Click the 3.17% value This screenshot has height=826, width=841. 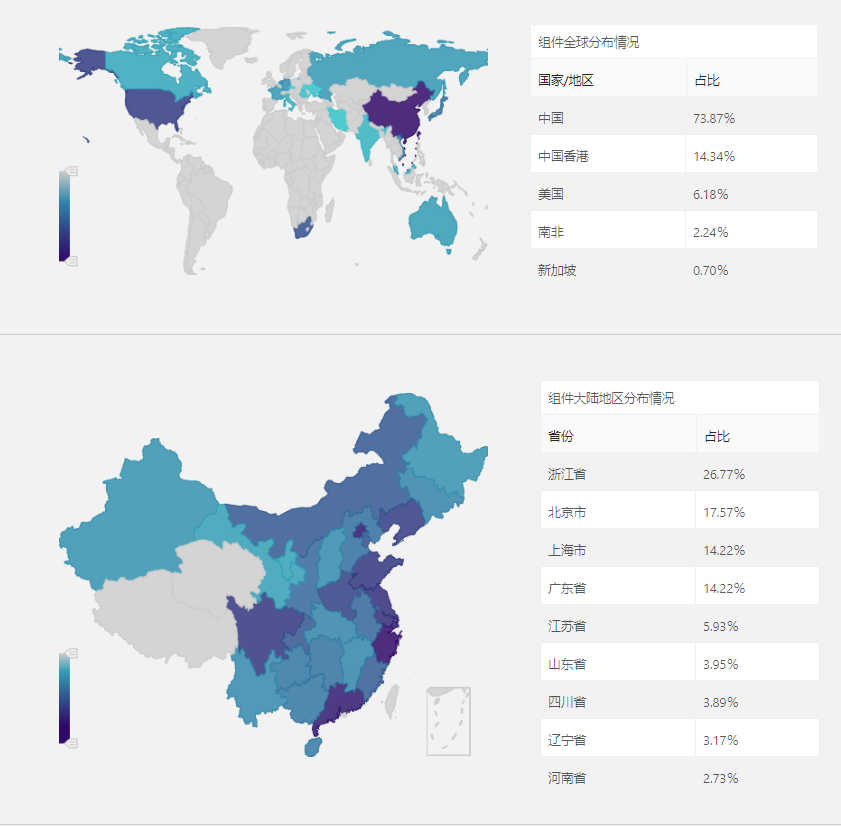point(721,741)
